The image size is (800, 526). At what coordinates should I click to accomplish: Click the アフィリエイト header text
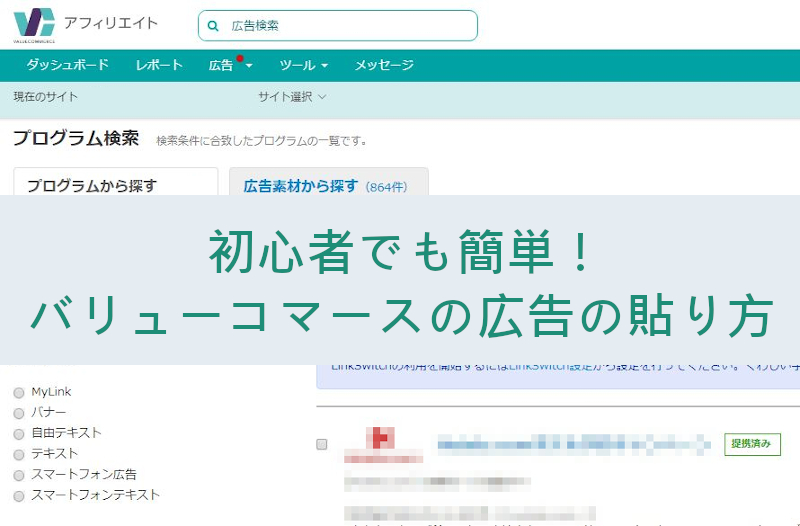111,23
